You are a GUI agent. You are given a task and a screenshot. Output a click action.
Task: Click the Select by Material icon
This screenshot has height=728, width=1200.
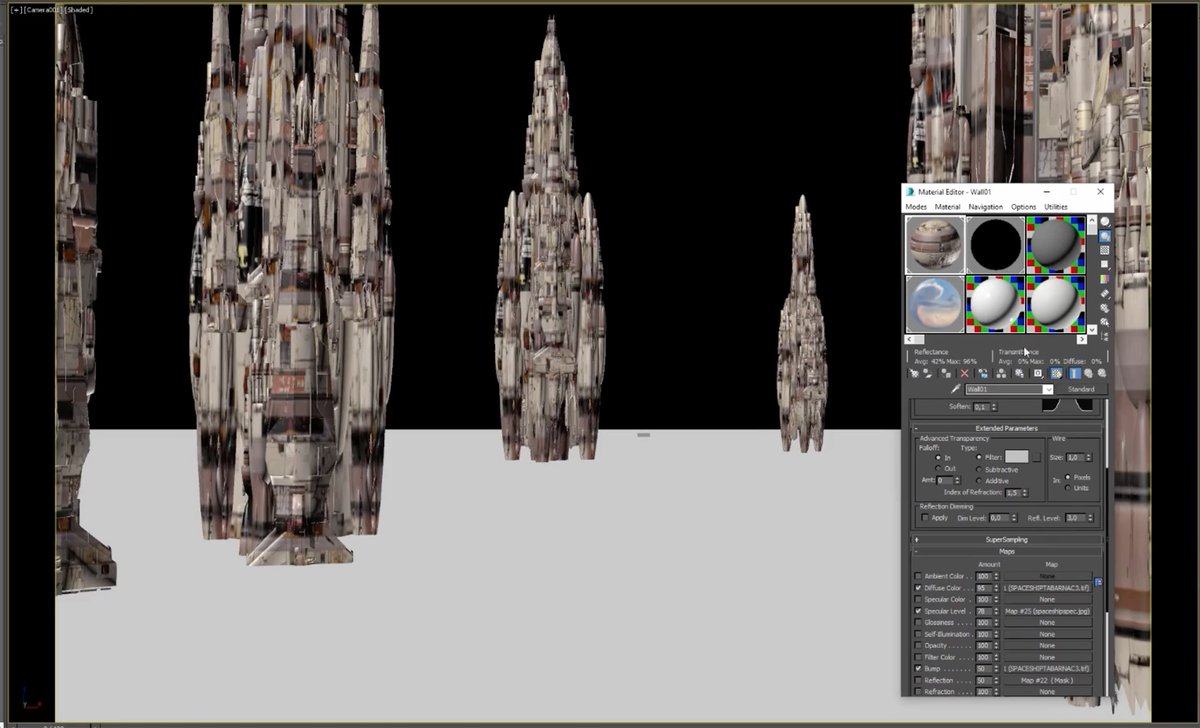(x=1105, y=321)
